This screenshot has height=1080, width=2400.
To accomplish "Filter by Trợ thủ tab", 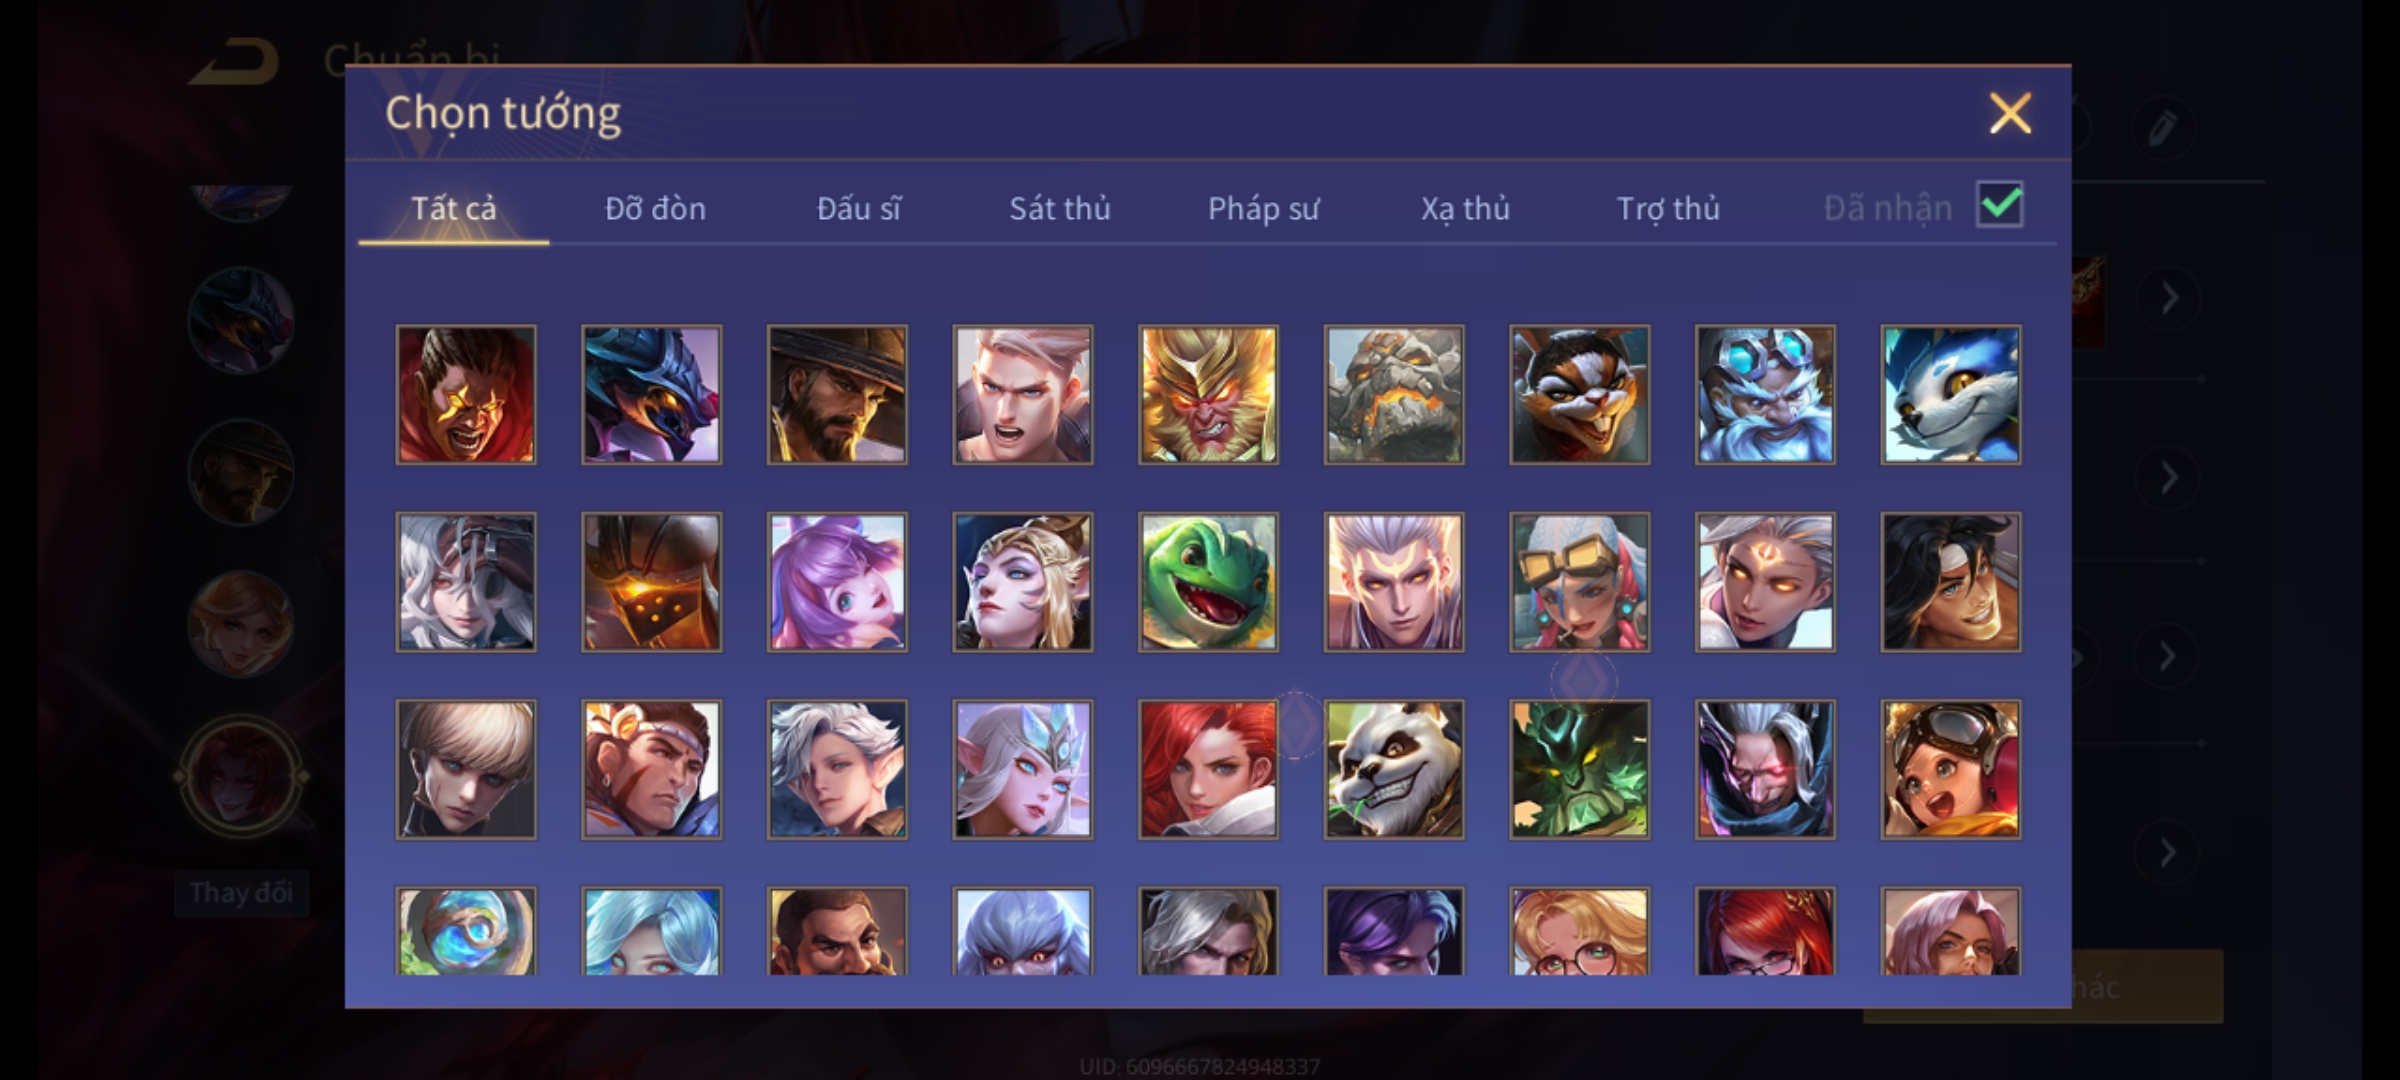I will pyautogui.click(x=1668, y=208).
